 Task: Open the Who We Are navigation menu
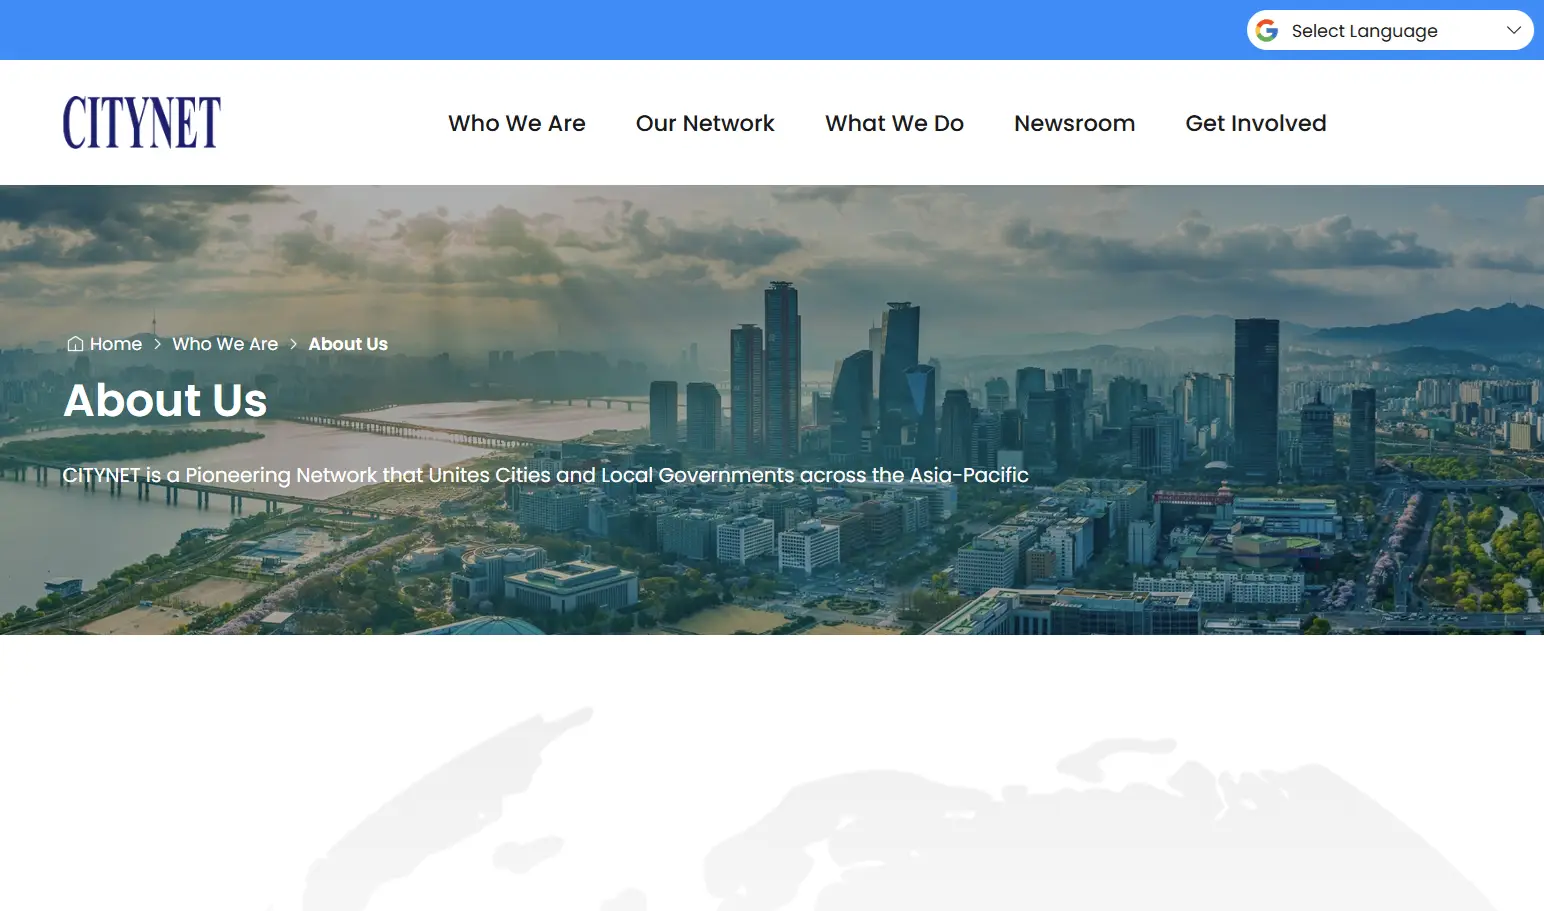tap(516, 123)
